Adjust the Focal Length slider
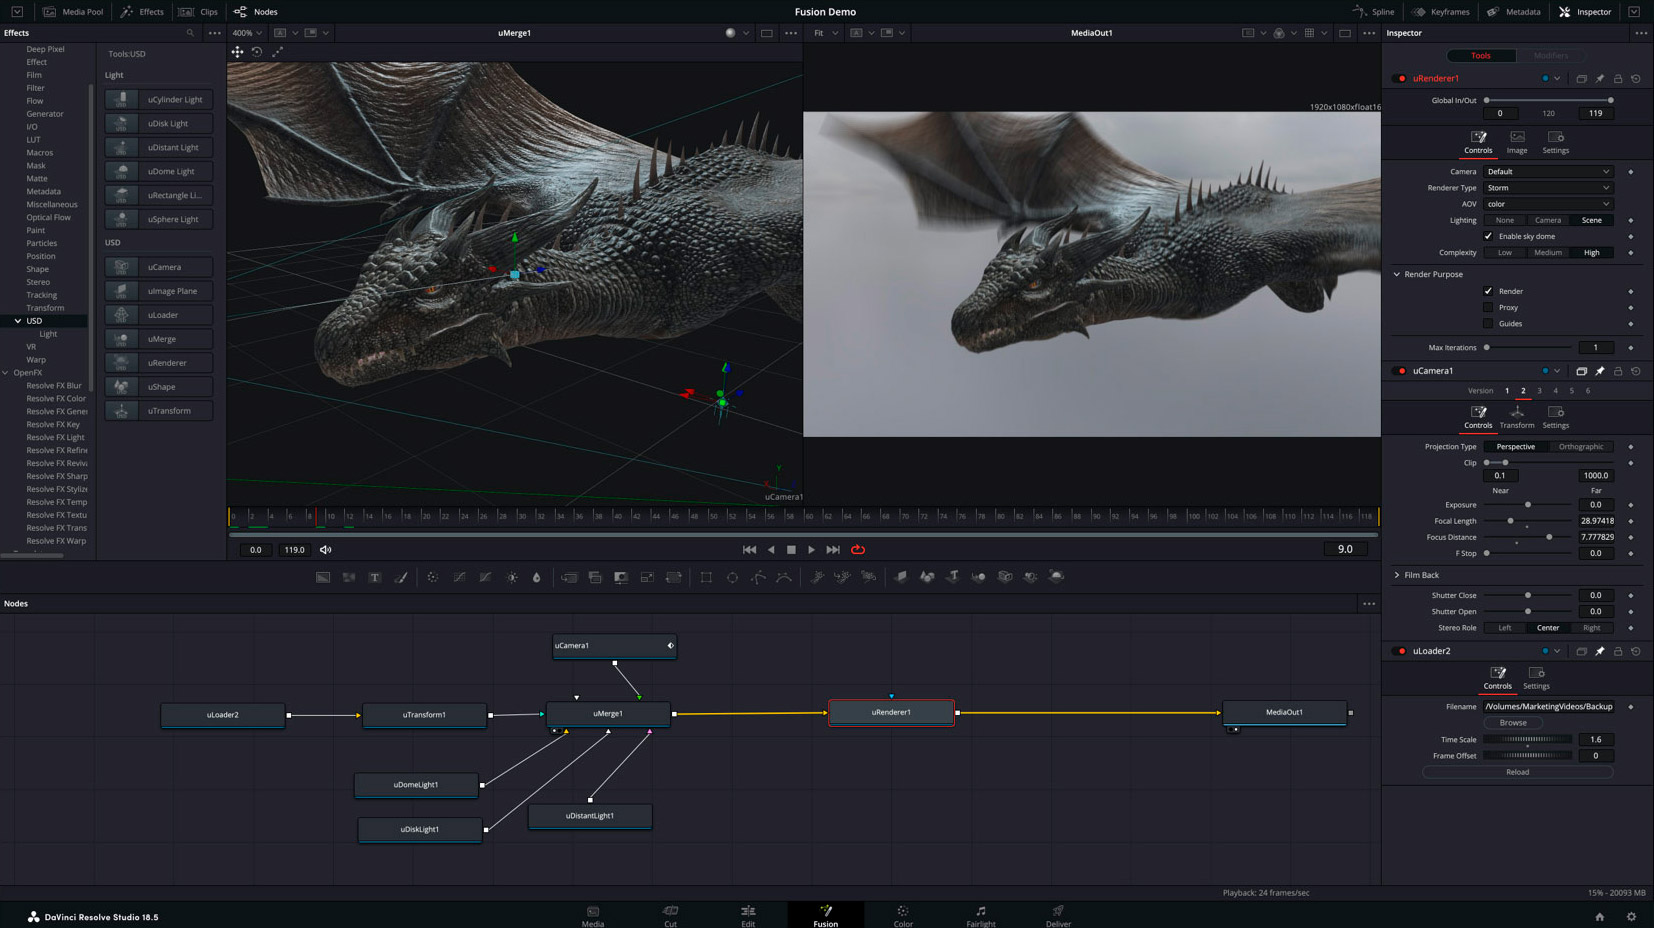 pyautogui.click(x=1510, y=521)
